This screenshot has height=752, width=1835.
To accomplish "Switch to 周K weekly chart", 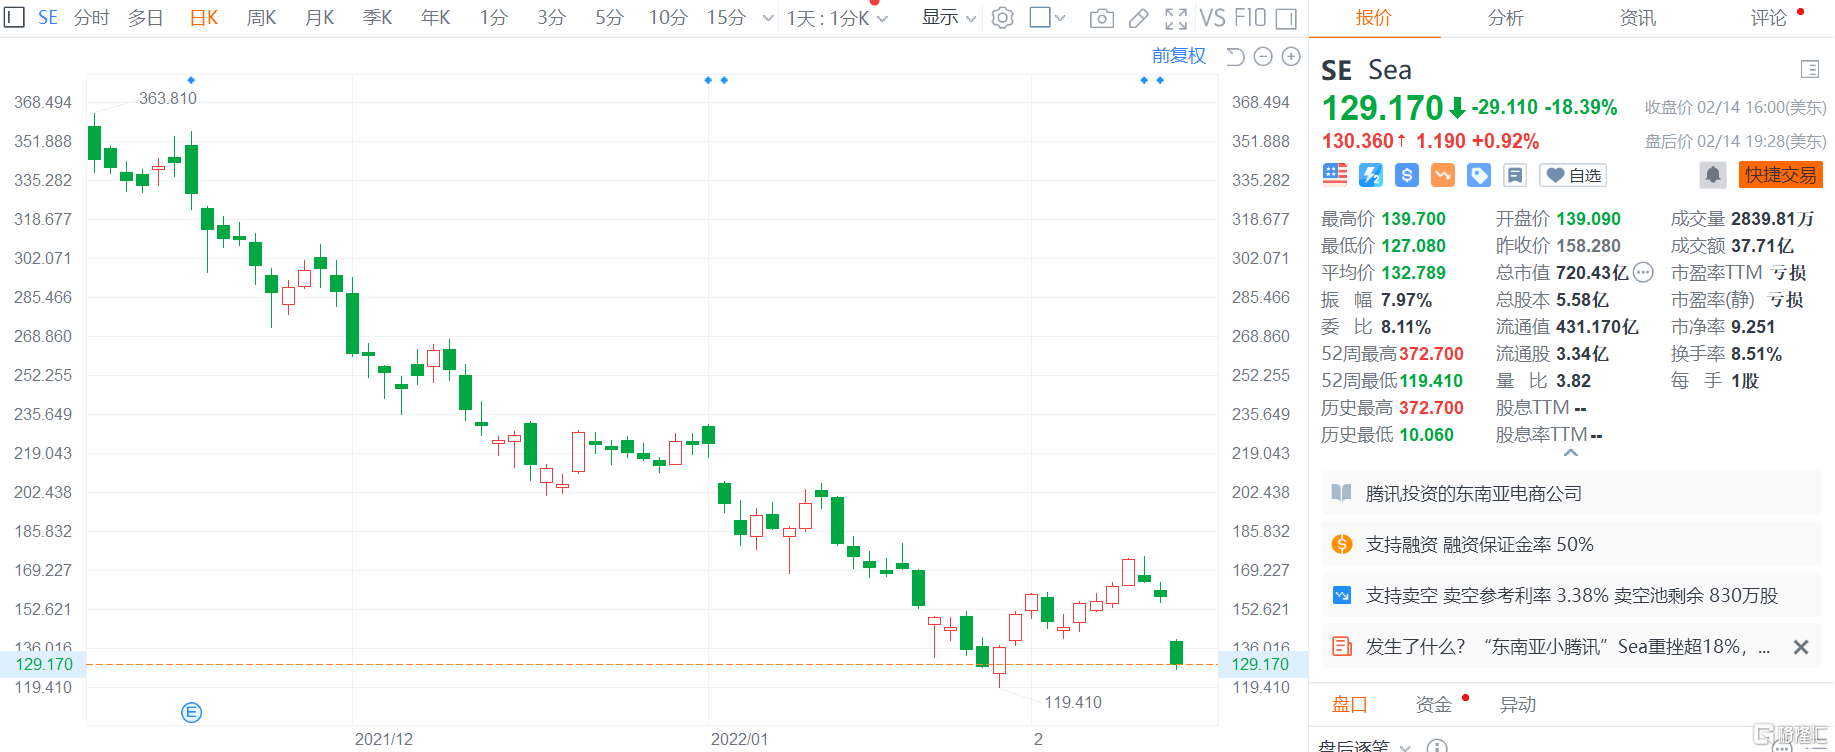I will pos(261,18).
